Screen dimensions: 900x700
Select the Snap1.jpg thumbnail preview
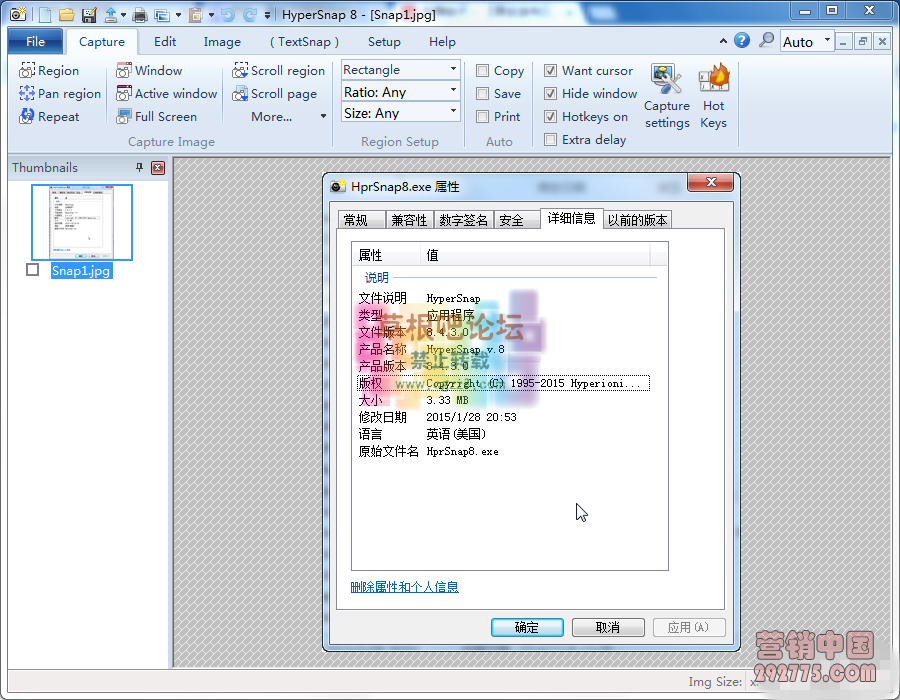(x=82, y=222)
